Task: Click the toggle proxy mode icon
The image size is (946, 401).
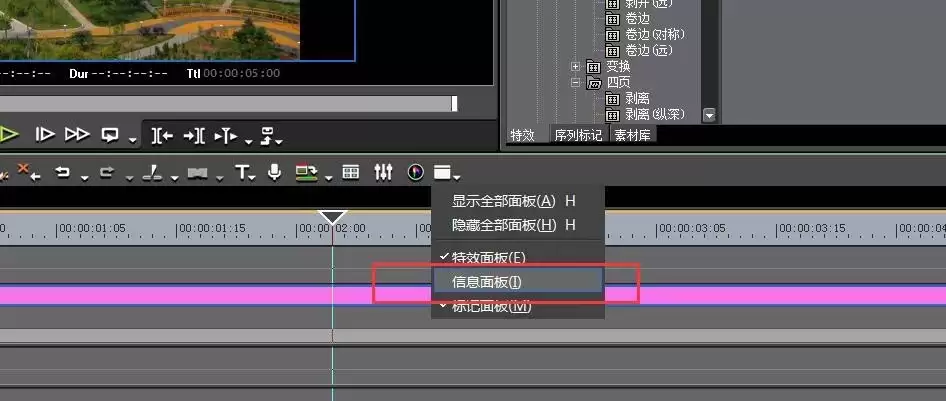Action: [307, 173]
